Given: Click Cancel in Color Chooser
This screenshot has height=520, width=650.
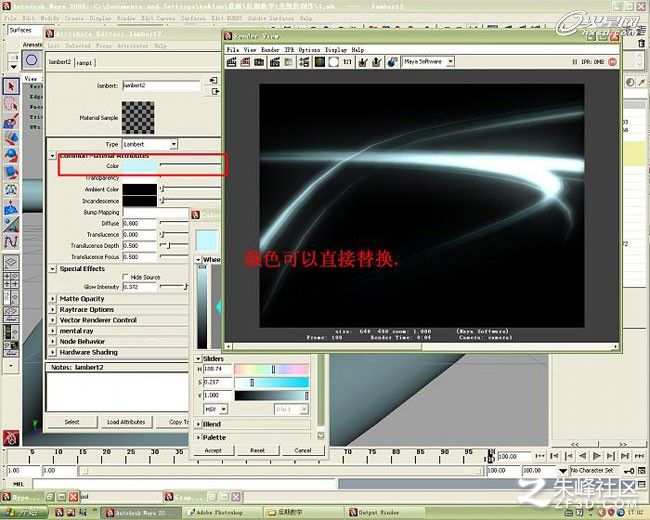Looking at the screenshot, I should pos(303,450).
